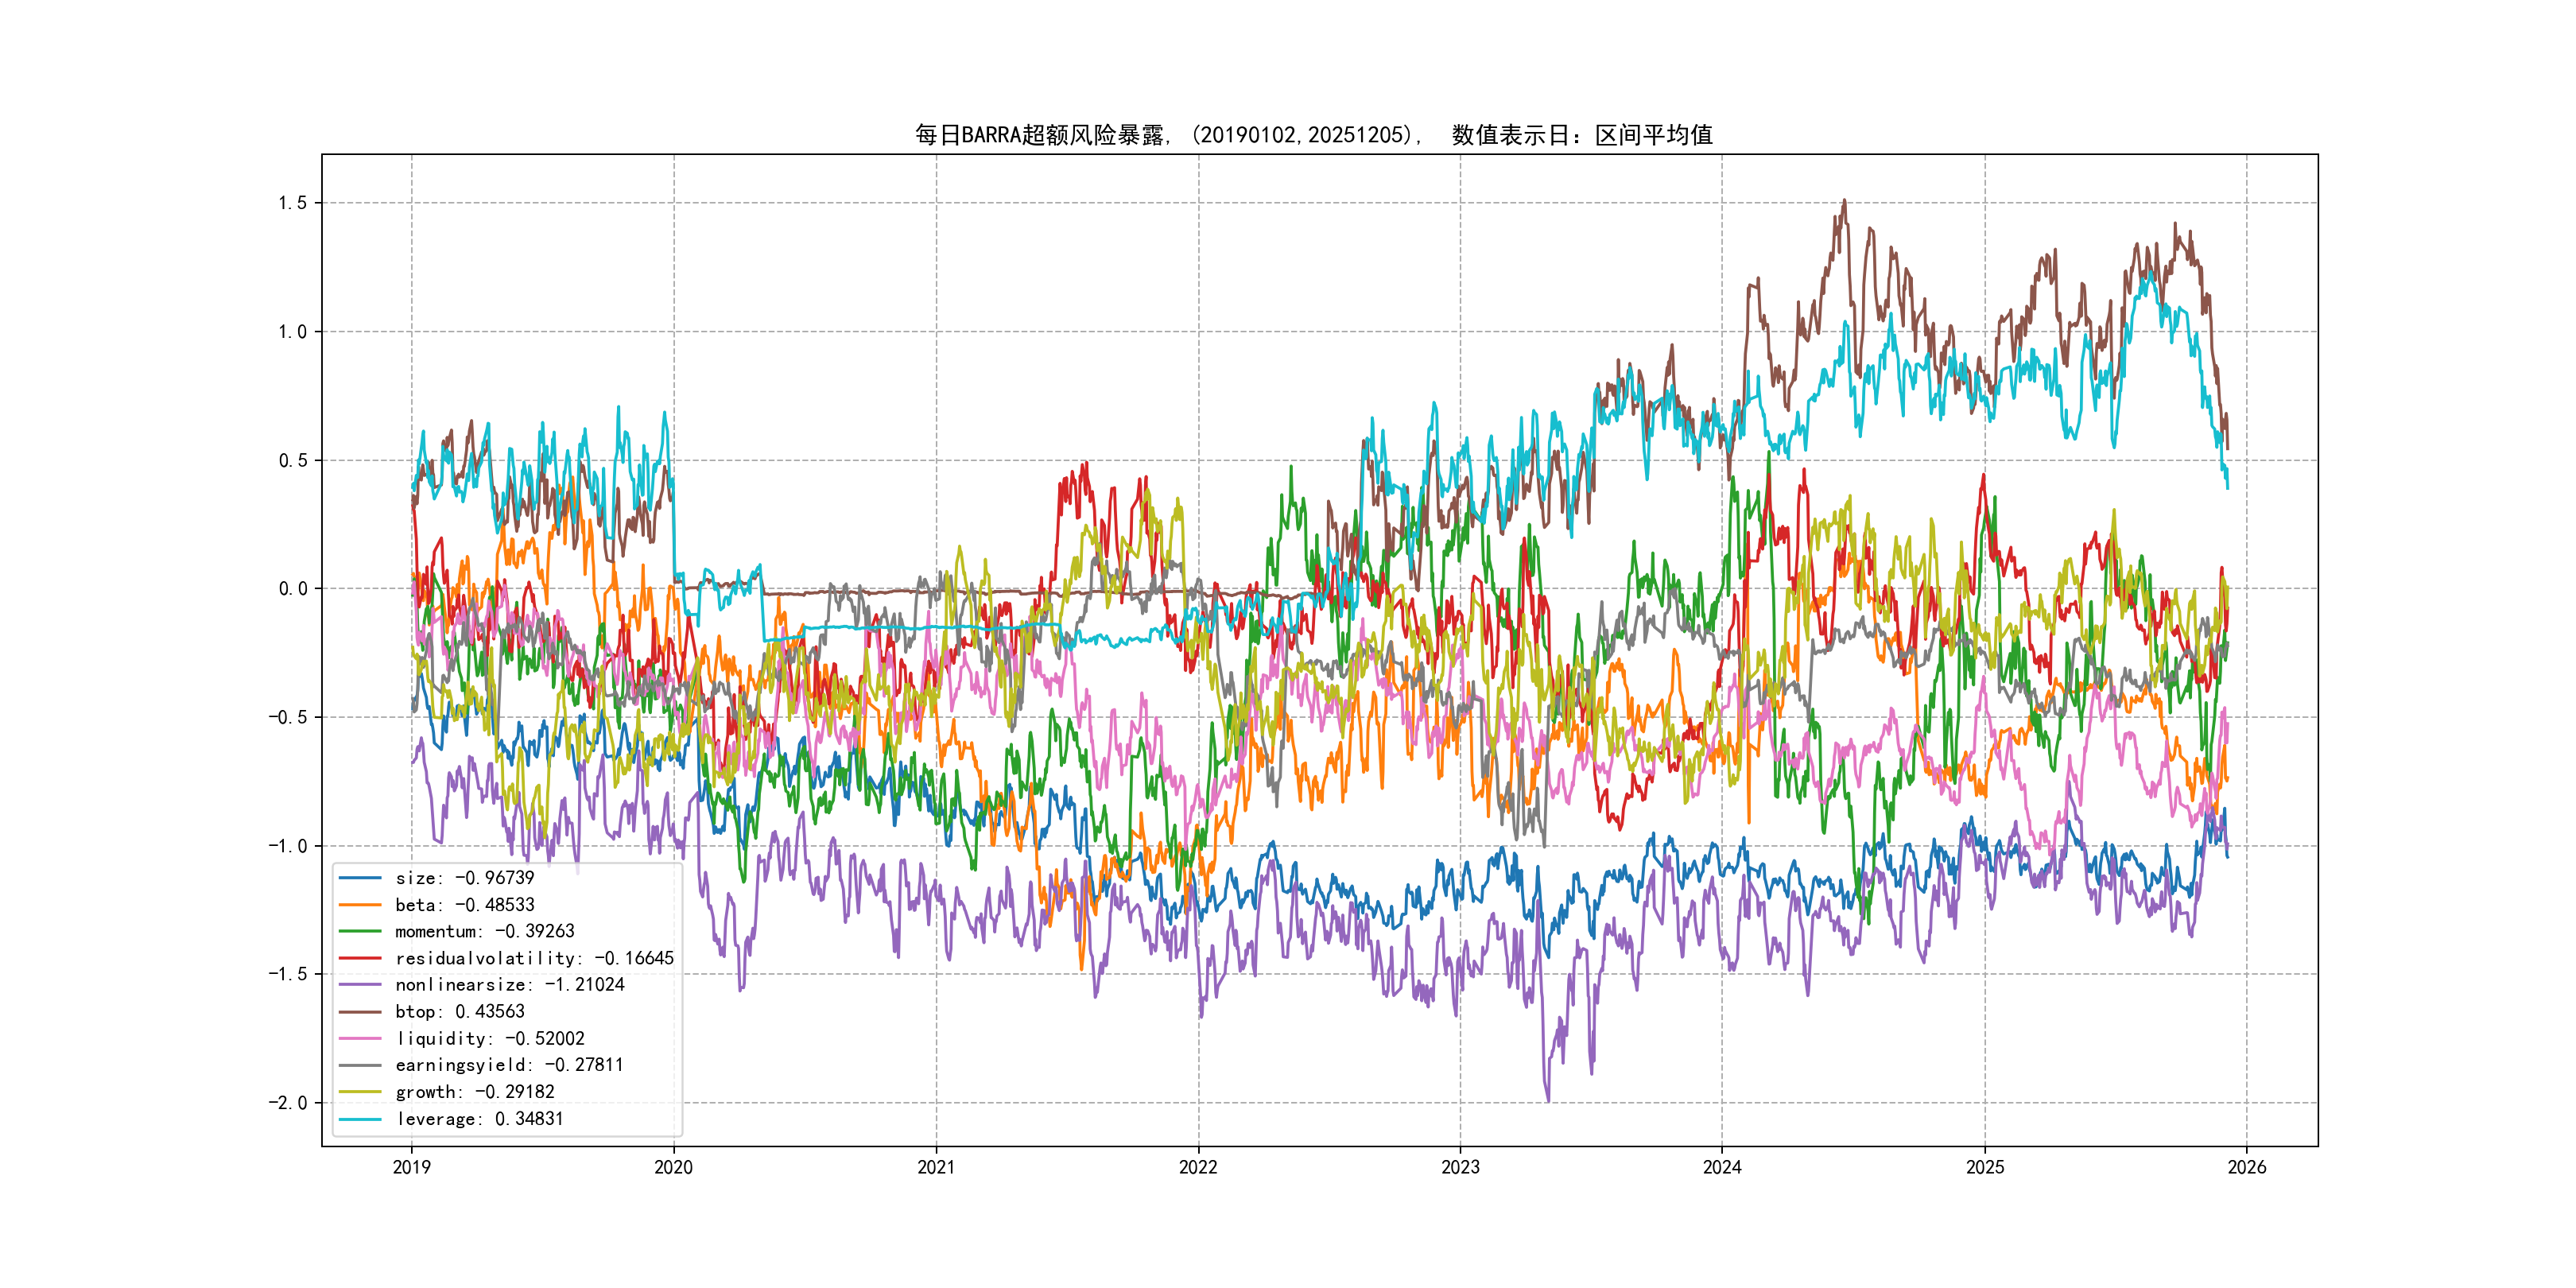Click the green momentum legend line
Viewport: 2576px width, 1288px height.
[360, 931]
